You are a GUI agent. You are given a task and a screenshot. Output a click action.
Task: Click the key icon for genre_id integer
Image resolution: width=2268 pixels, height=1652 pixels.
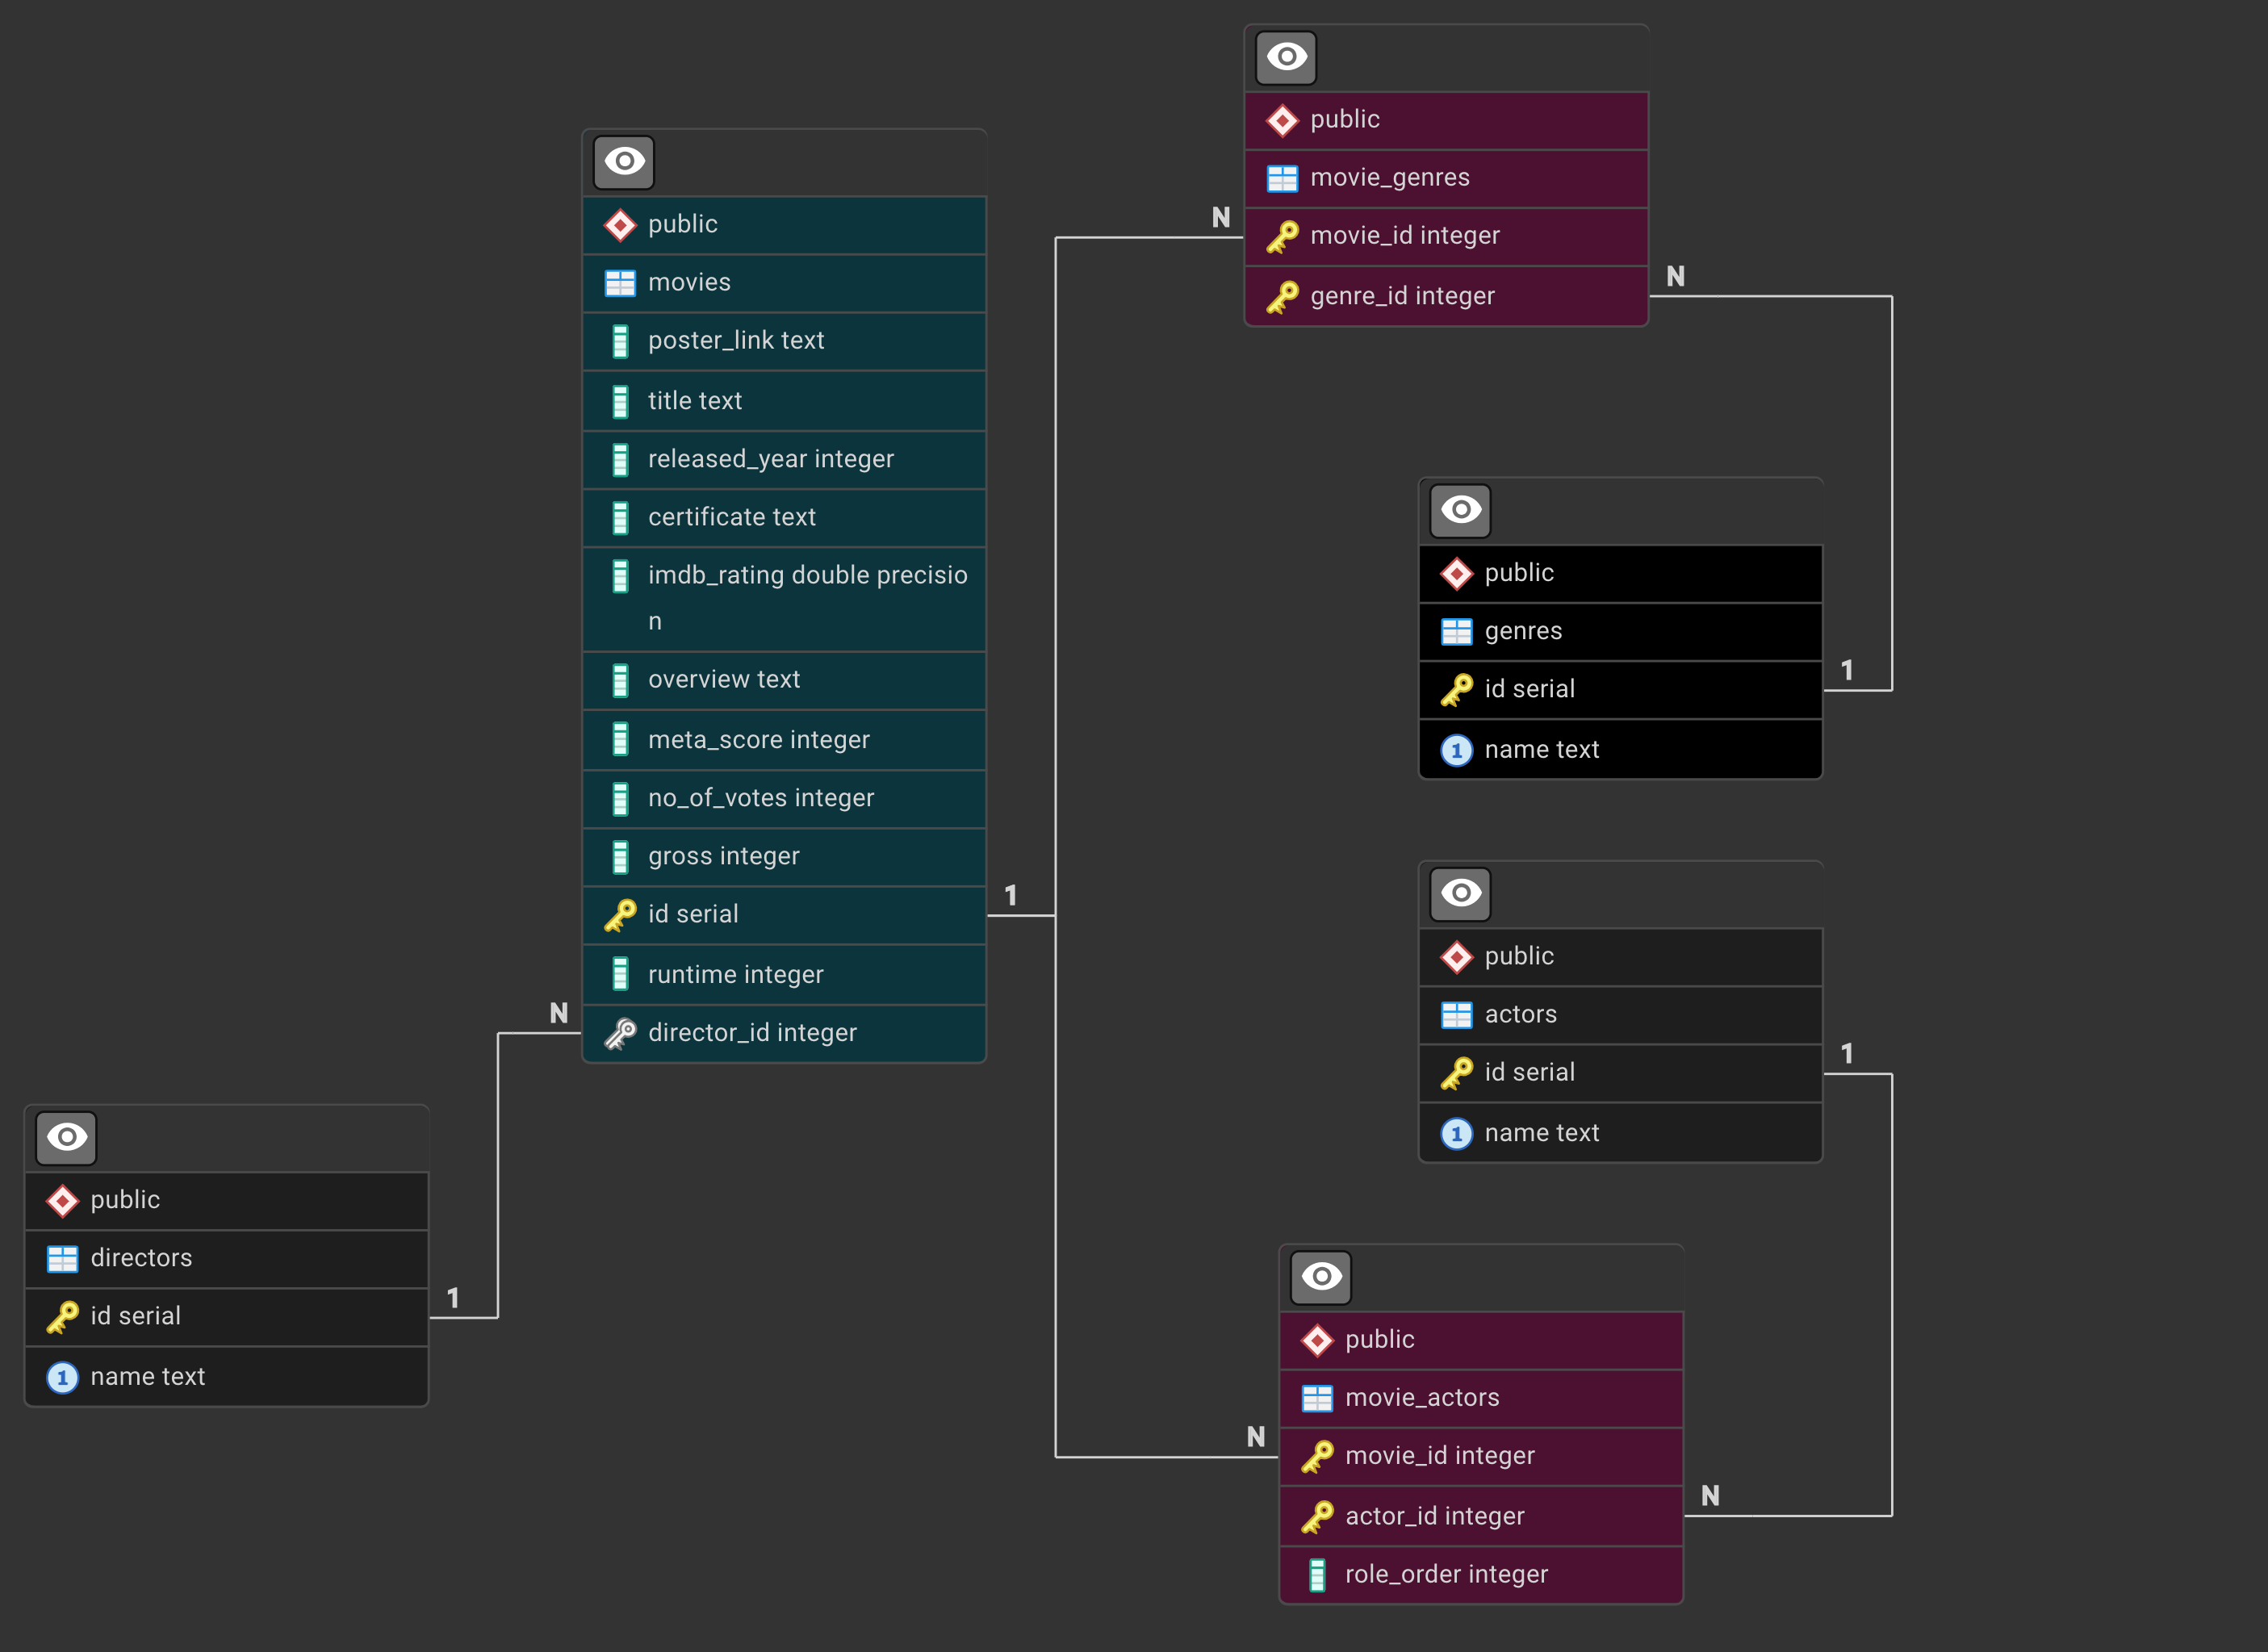[1282, 297]
